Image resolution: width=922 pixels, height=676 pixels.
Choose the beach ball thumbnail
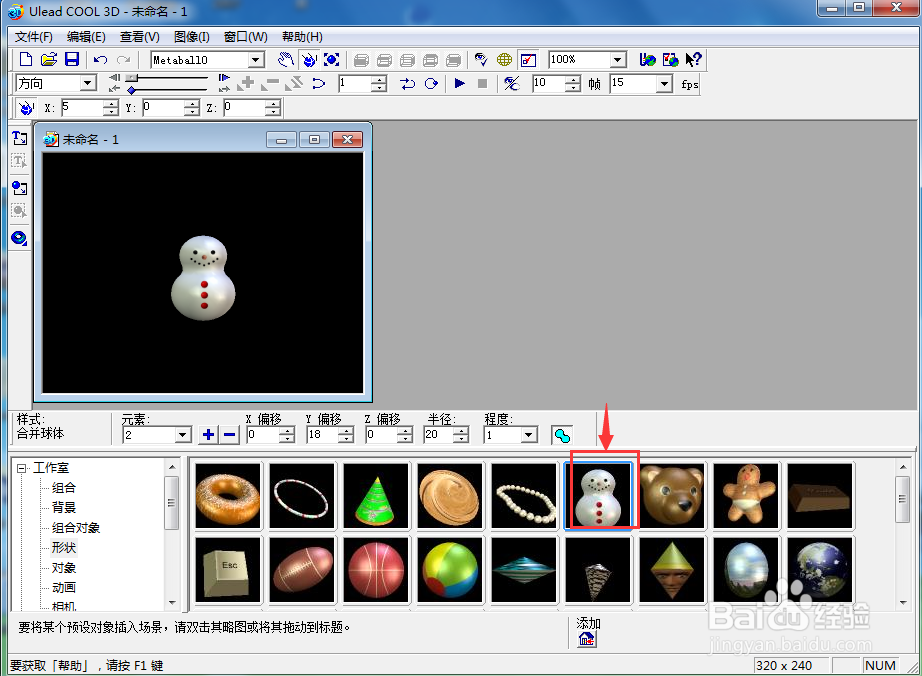(x=450, y=570)
